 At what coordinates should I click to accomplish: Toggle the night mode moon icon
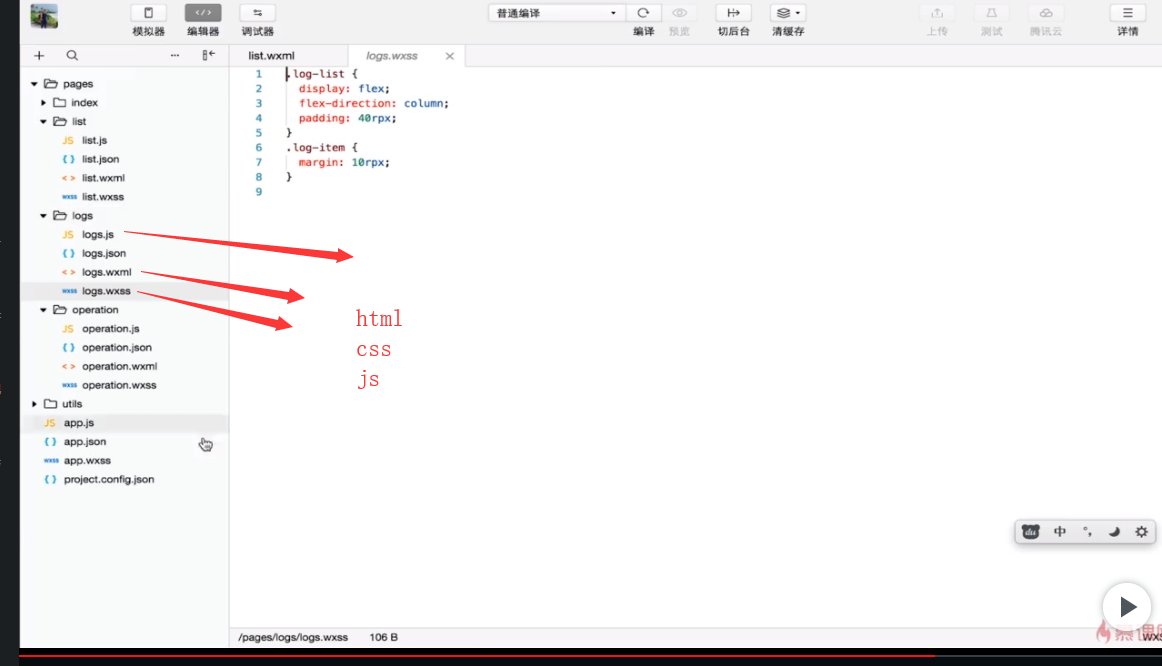tap(1114, 532)
